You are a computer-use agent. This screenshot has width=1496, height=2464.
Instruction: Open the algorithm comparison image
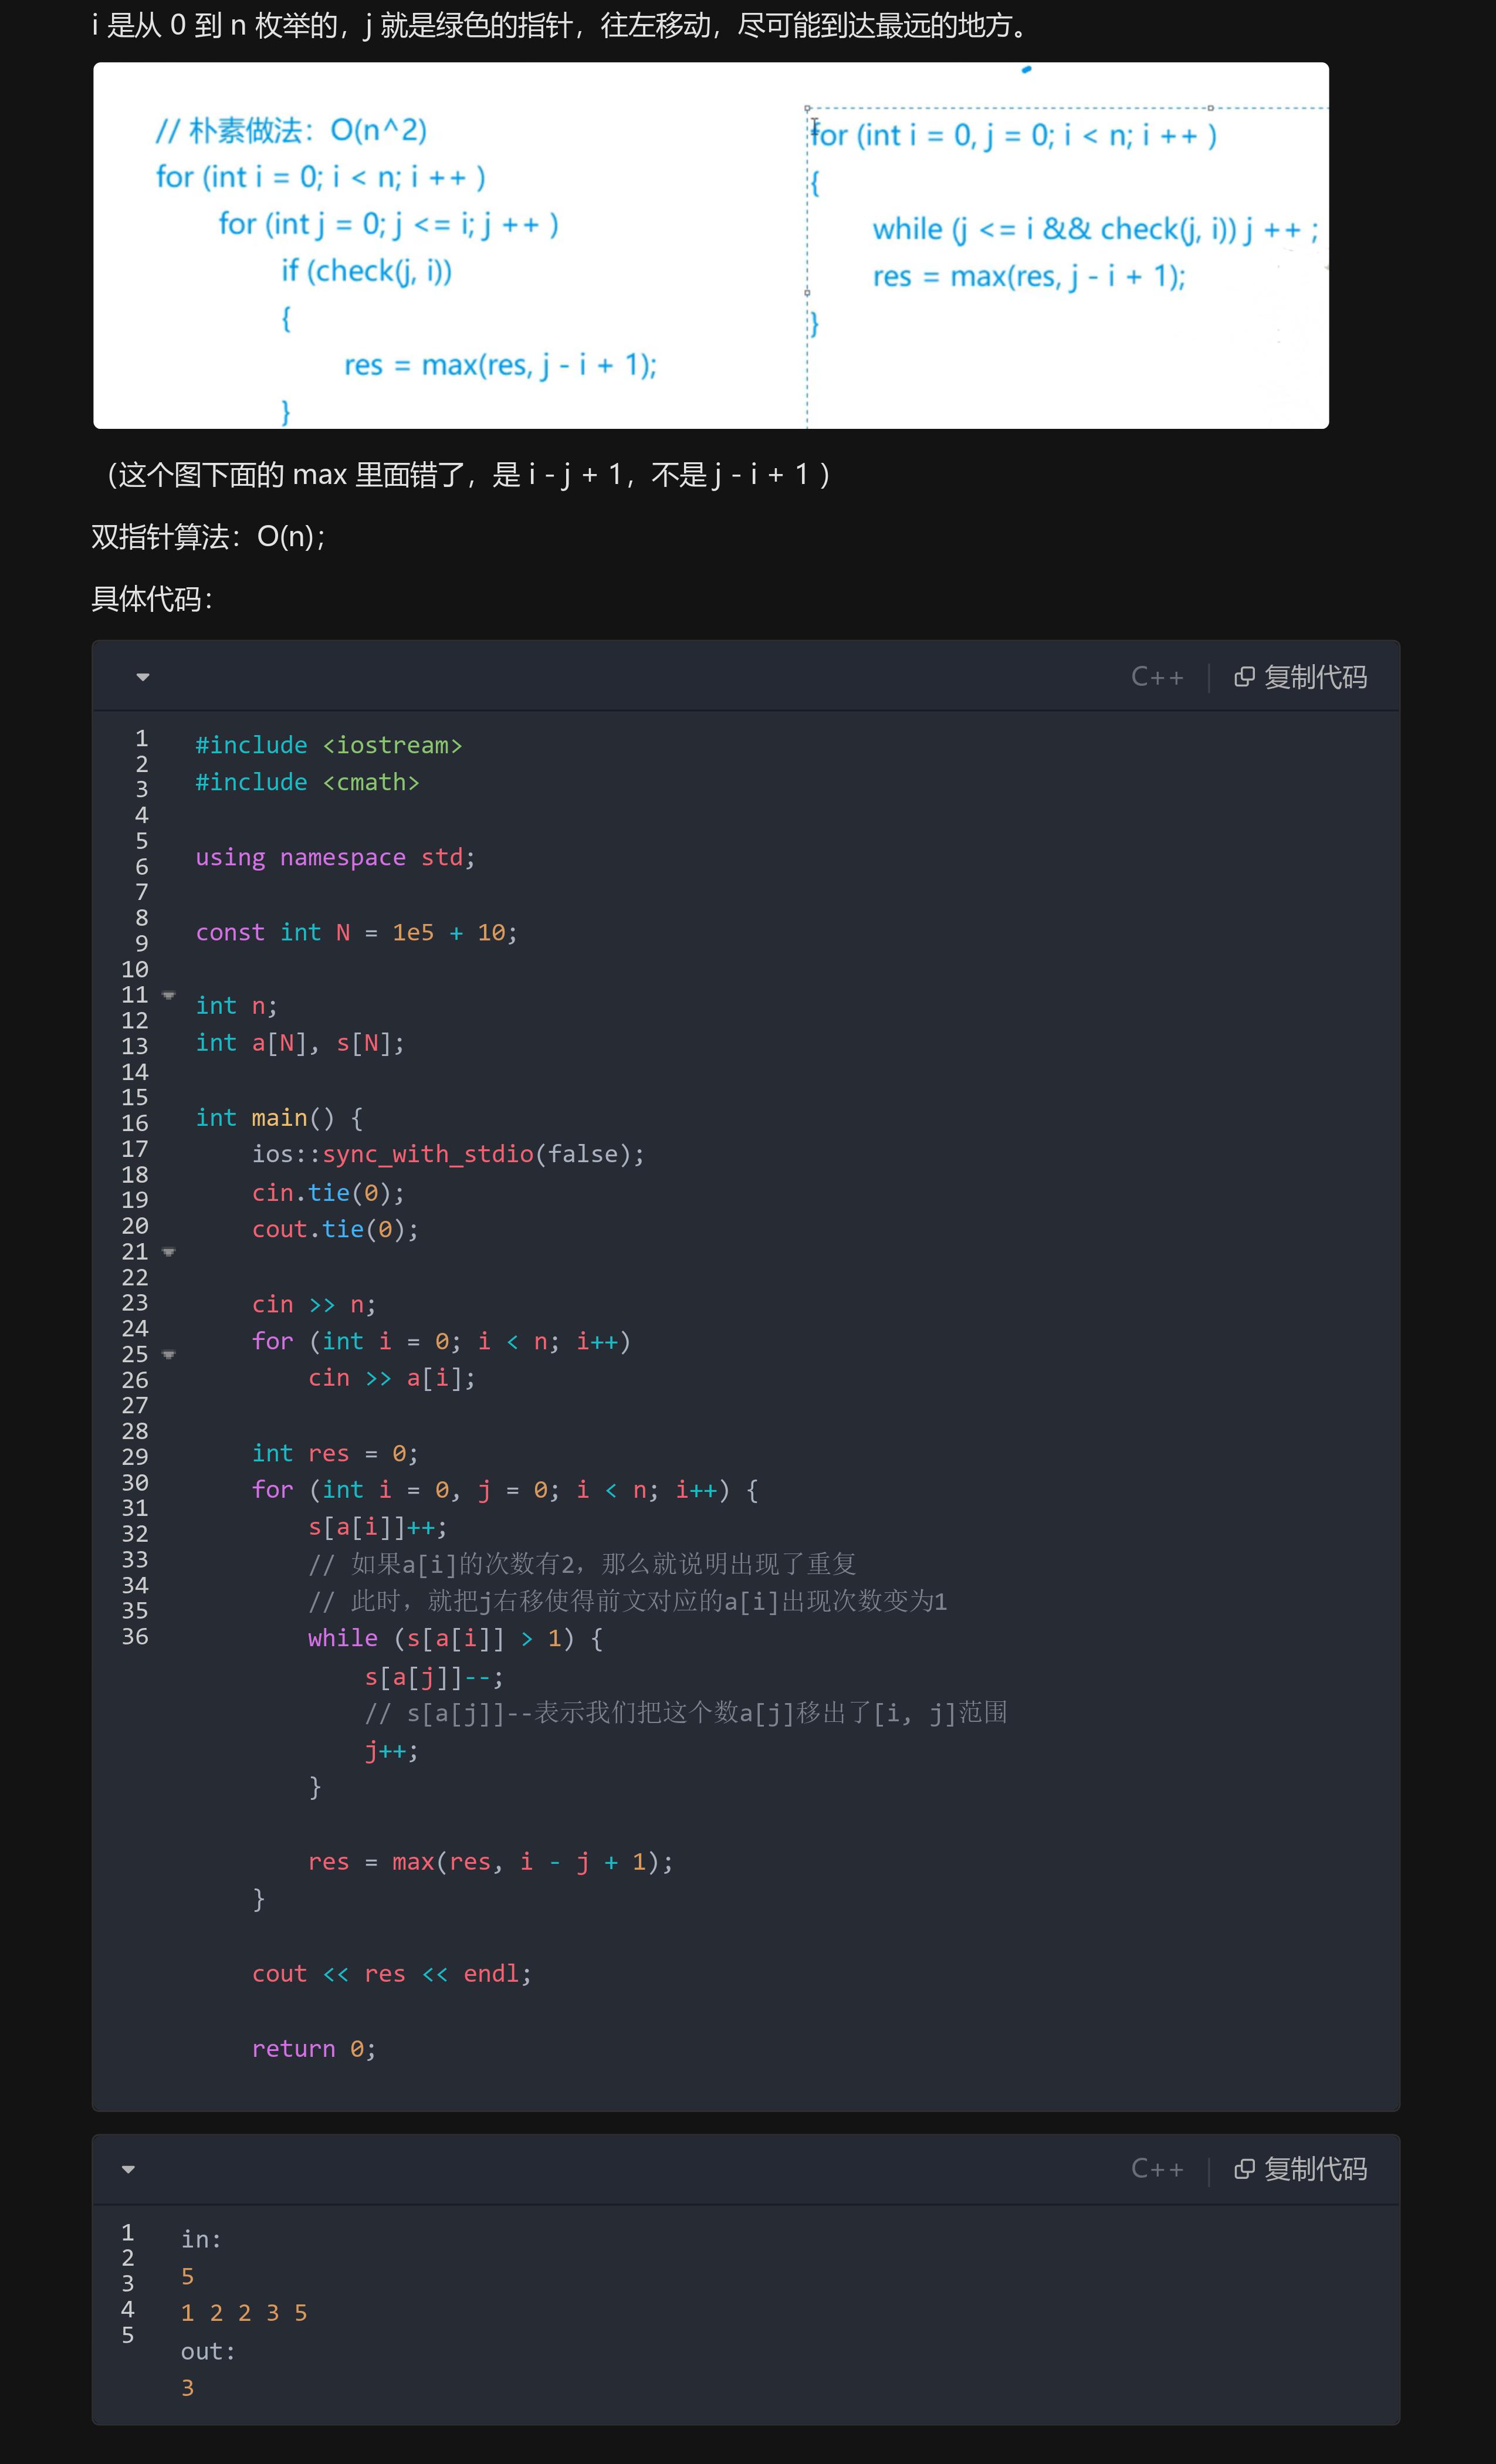(710, 245)
